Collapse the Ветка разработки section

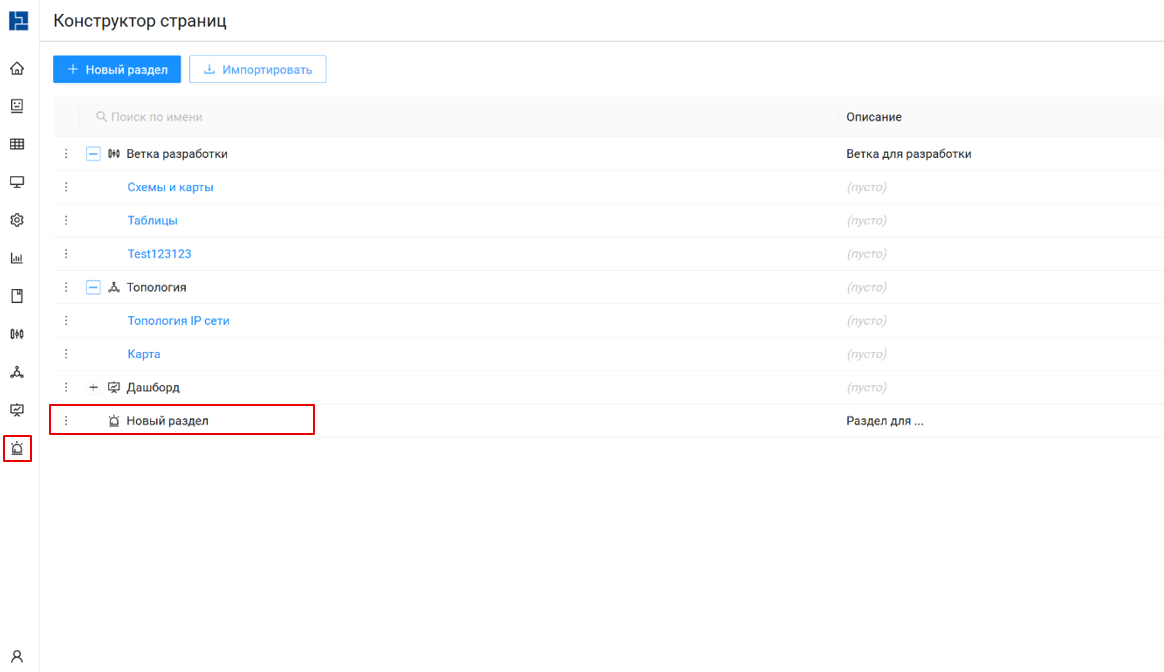coord(93,154)
